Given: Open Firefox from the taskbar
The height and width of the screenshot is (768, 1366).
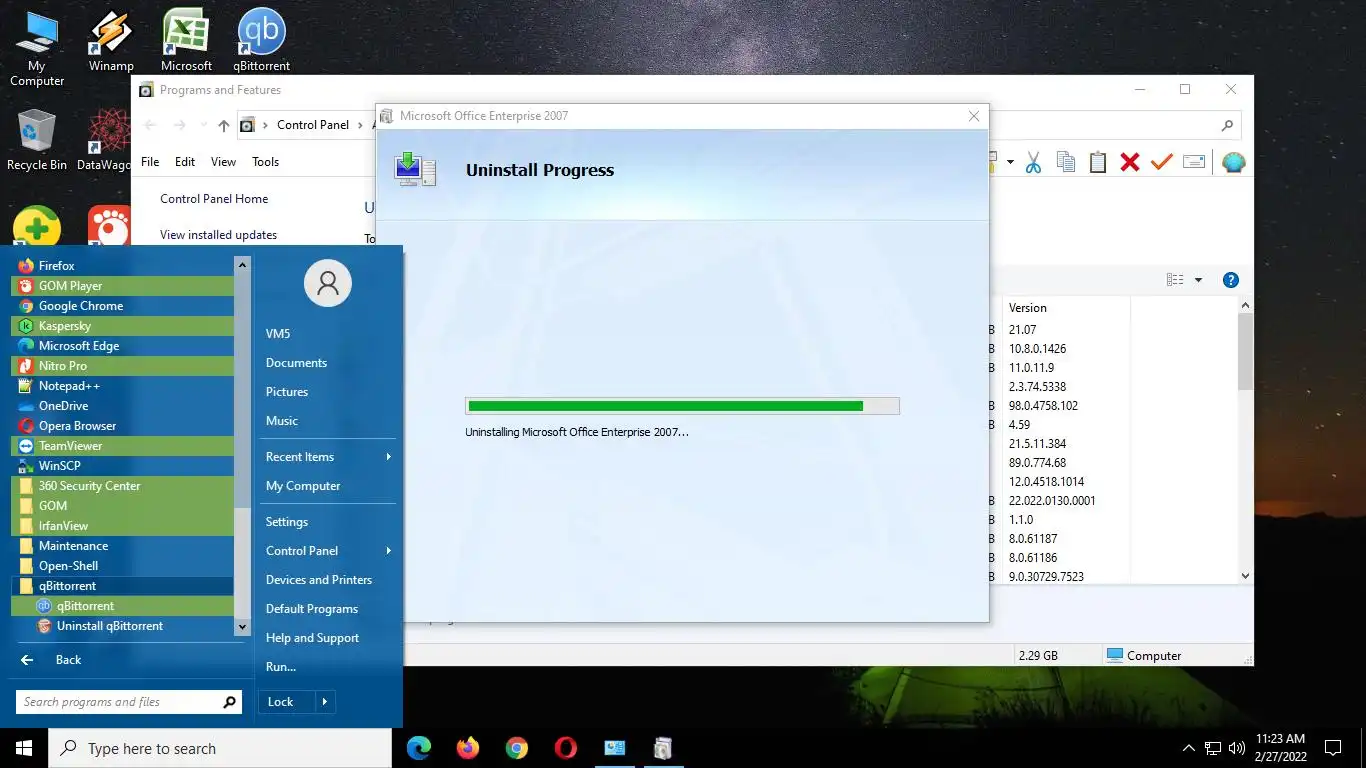Looking at the screenshot, I should click(x=467, y=747).
